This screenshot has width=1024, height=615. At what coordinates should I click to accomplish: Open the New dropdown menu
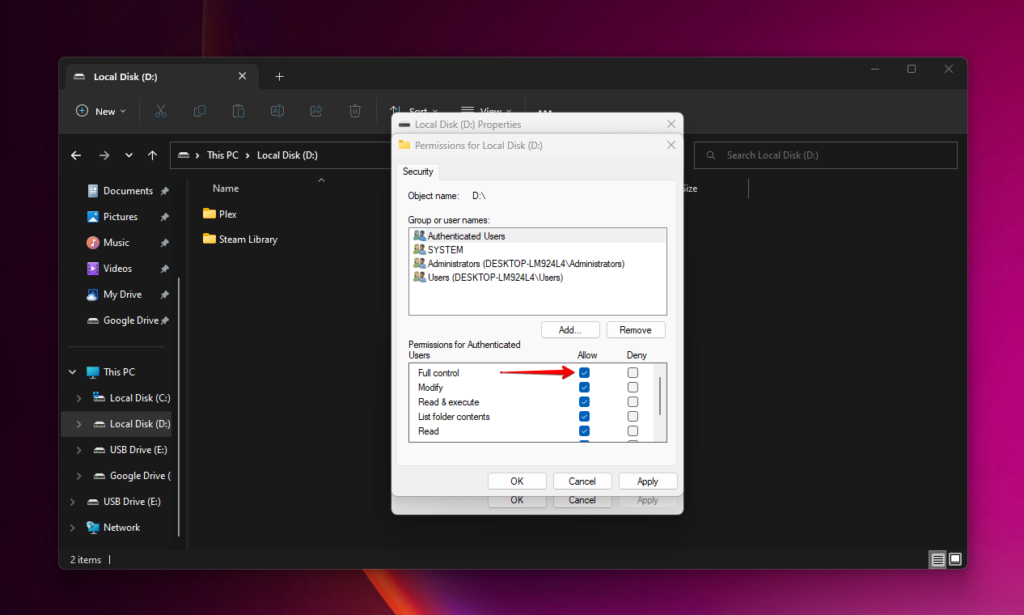pos(101,111)
